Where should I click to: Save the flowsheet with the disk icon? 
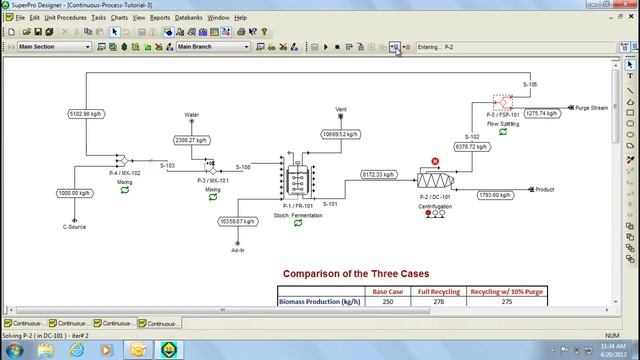click(38, 32)
